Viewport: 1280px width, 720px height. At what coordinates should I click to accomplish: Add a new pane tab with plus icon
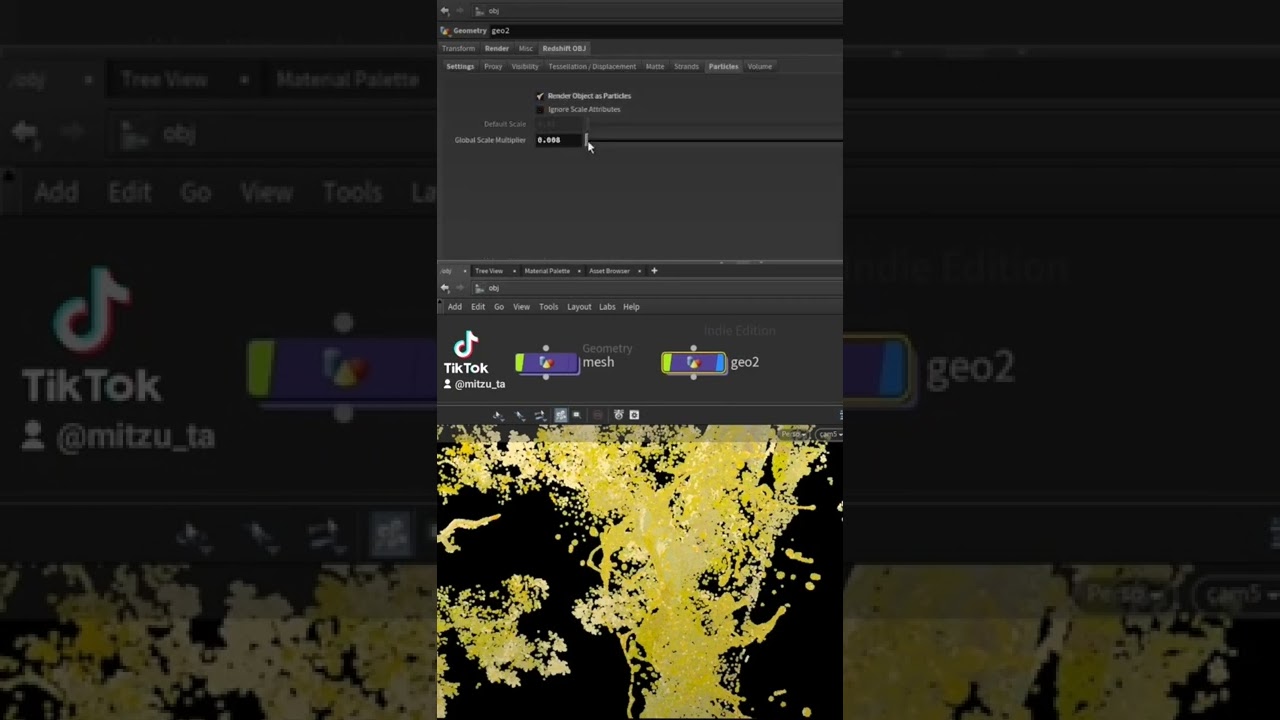[654, 271]
